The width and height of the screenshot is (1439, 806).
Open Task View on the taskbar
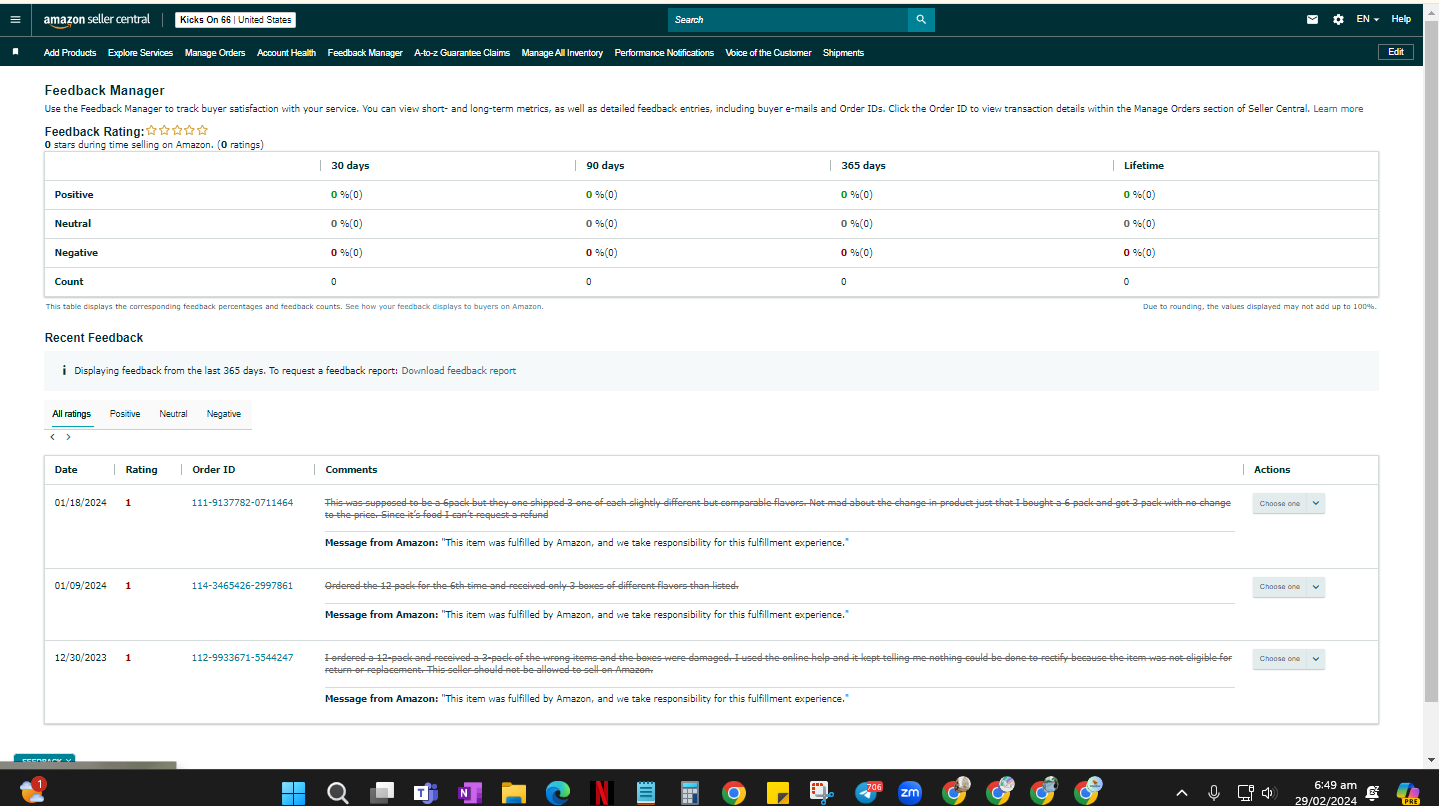(x=381, y=793)
